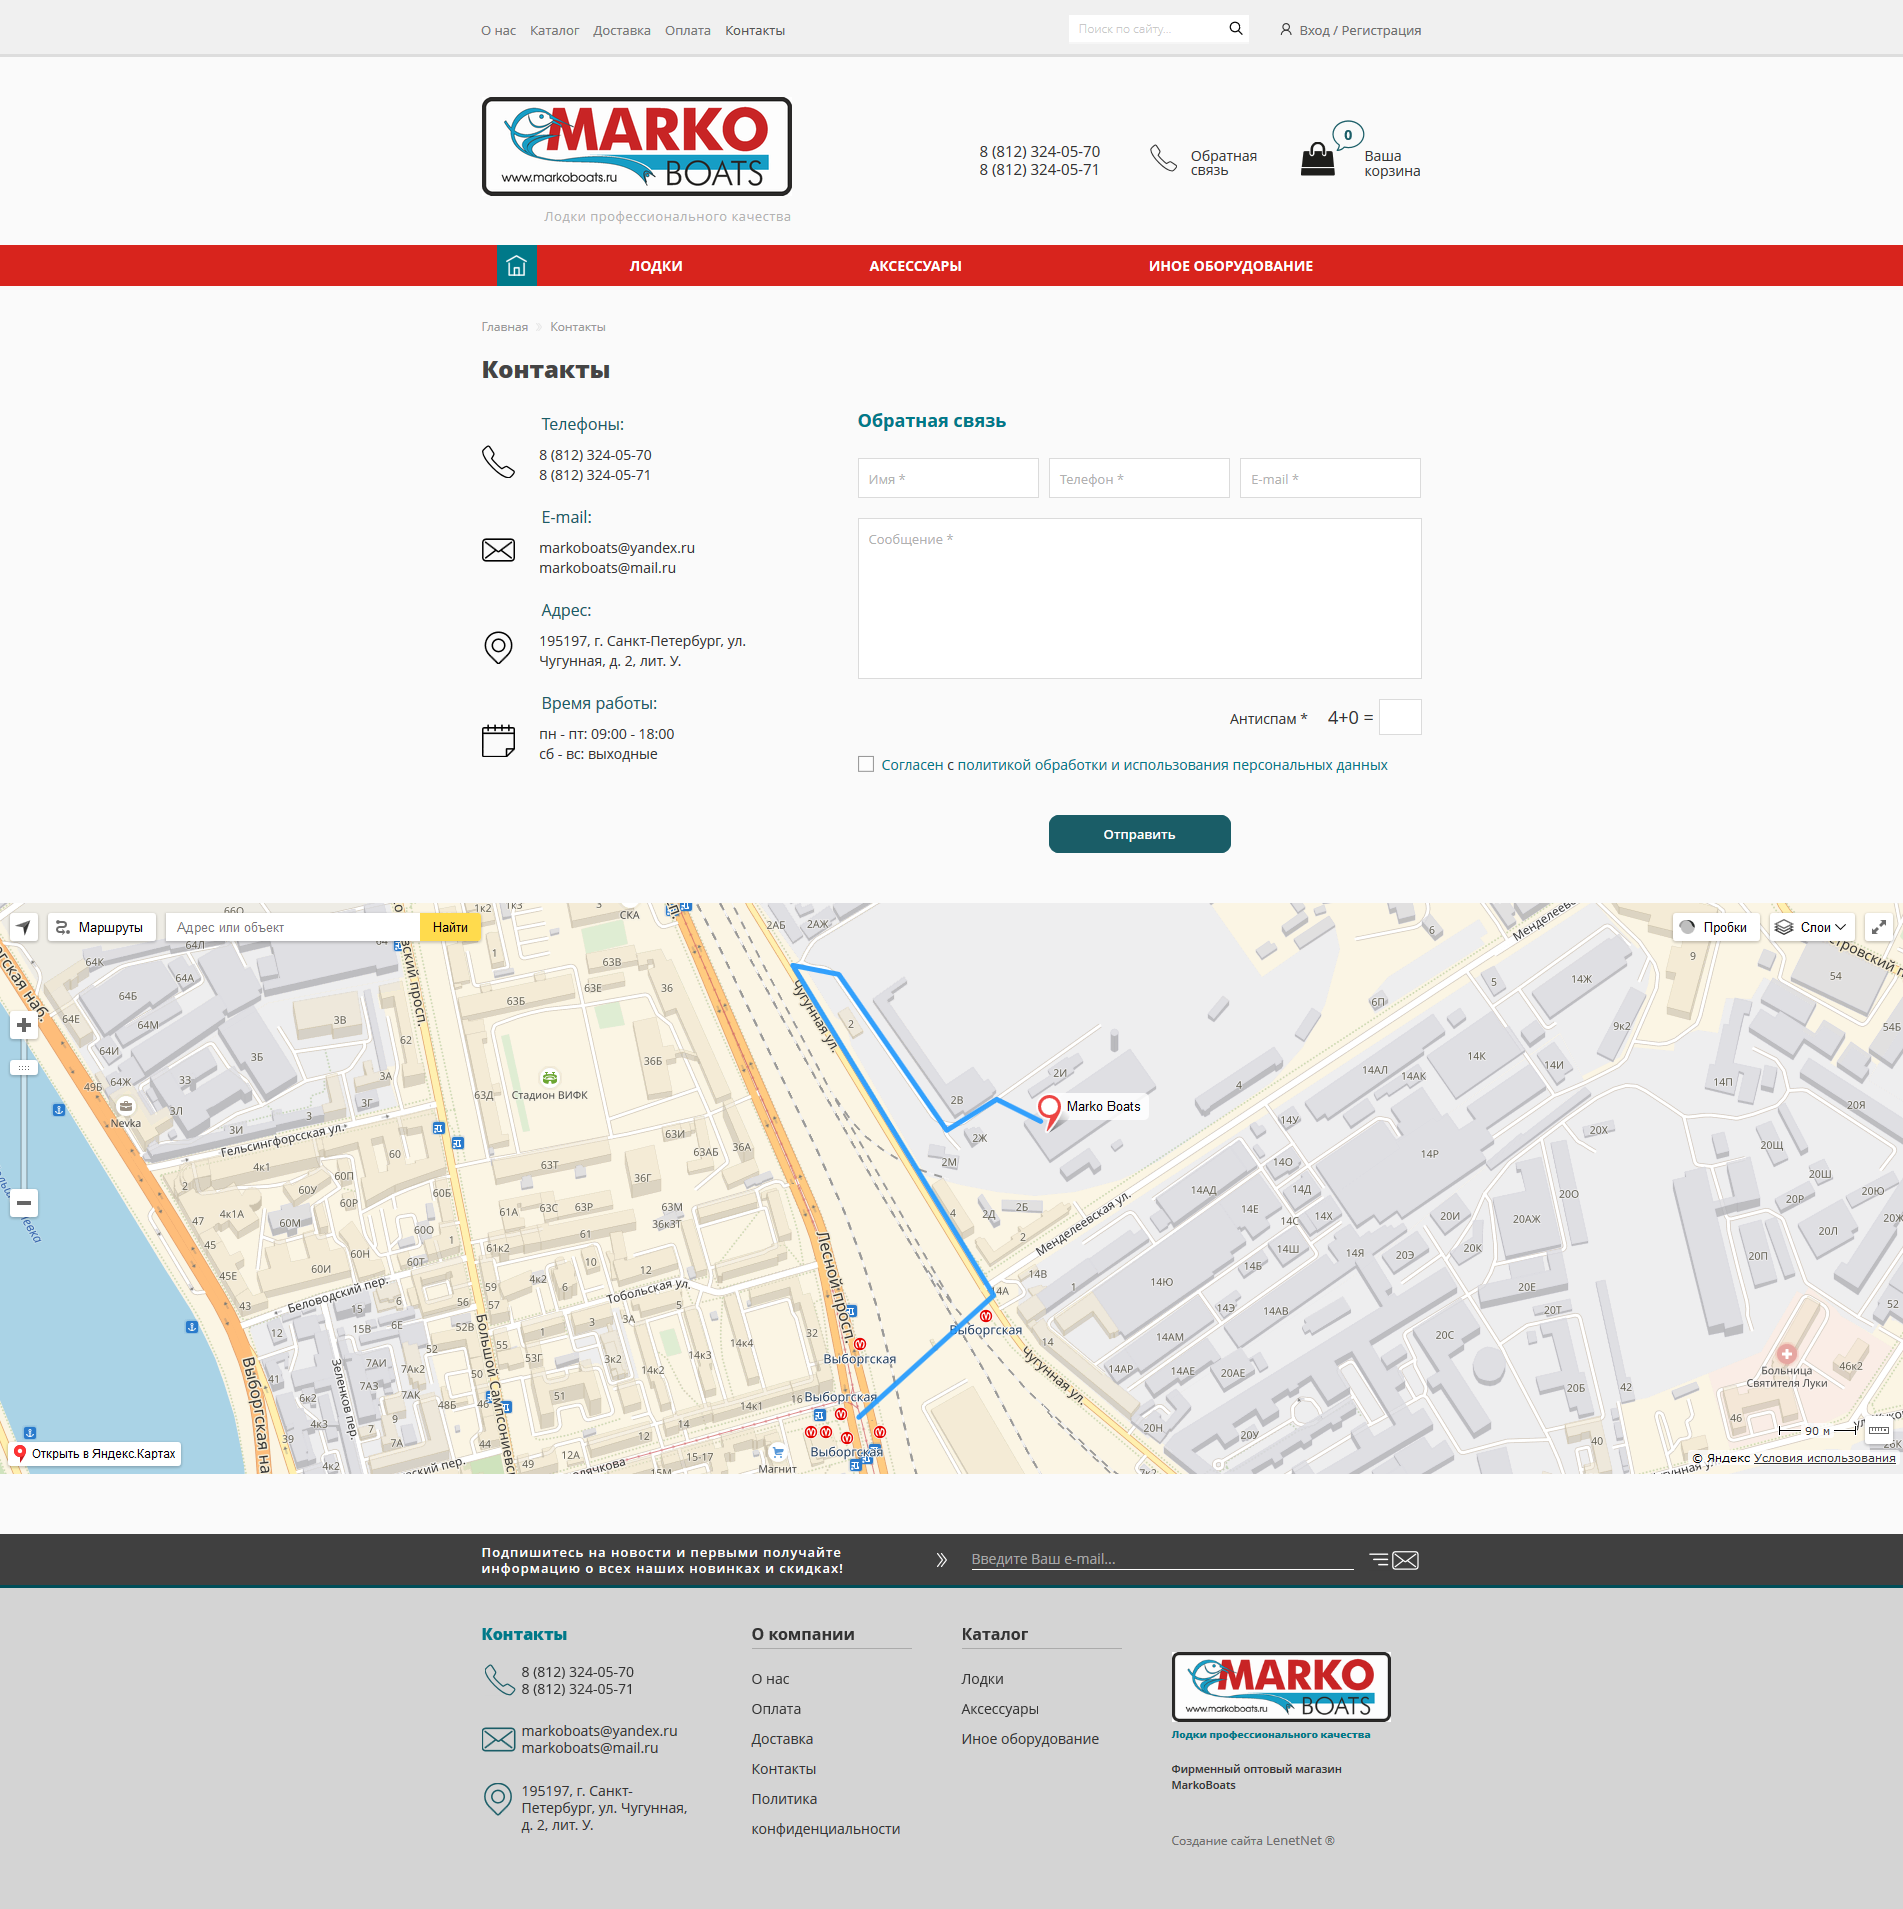Click the map geolocation arrow icon

24,927
